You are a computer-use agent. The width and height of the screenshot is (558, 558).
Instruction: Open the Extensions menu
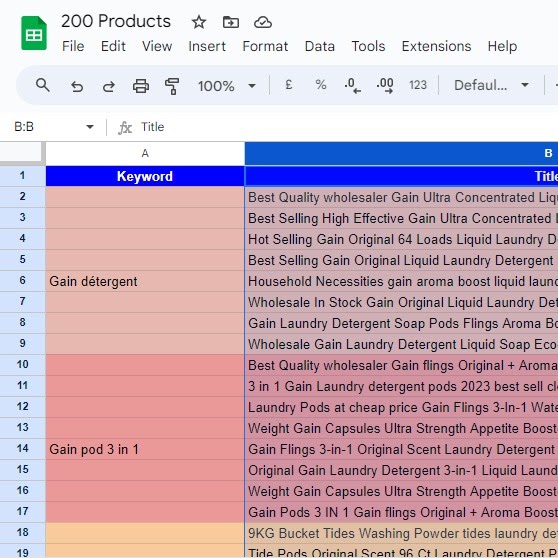click(436, 46)
